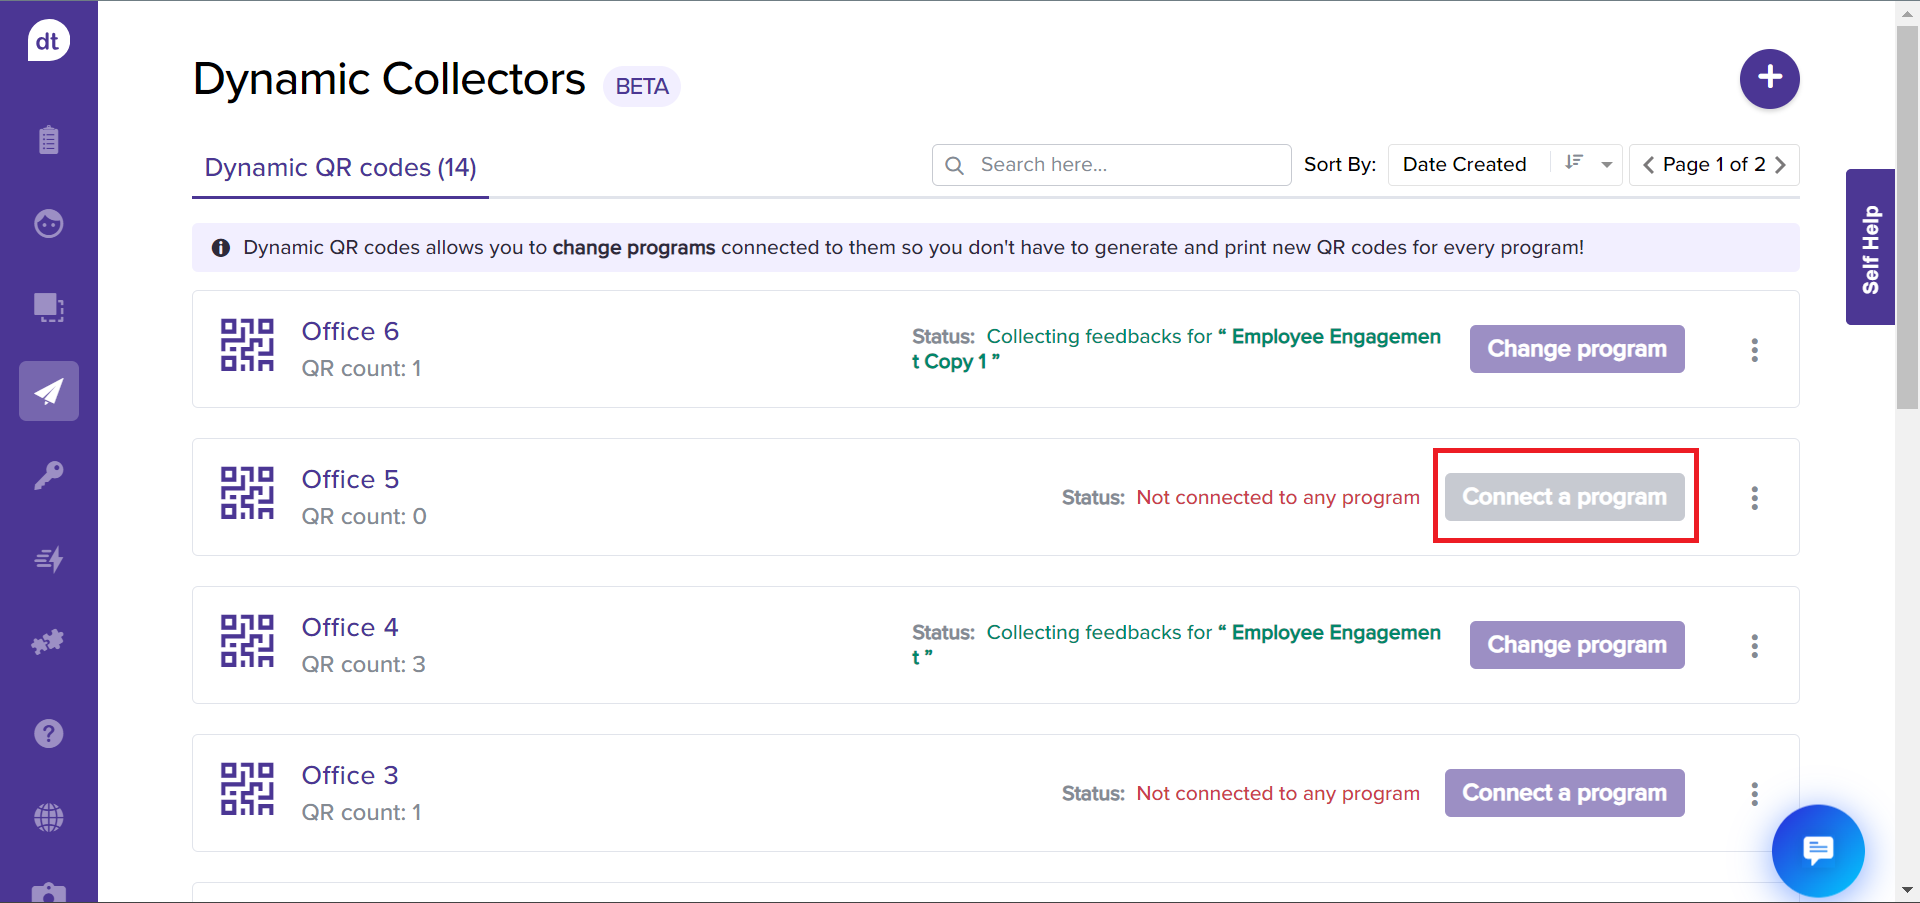Open the three-dot menu for Office 4

point(1754,646)
